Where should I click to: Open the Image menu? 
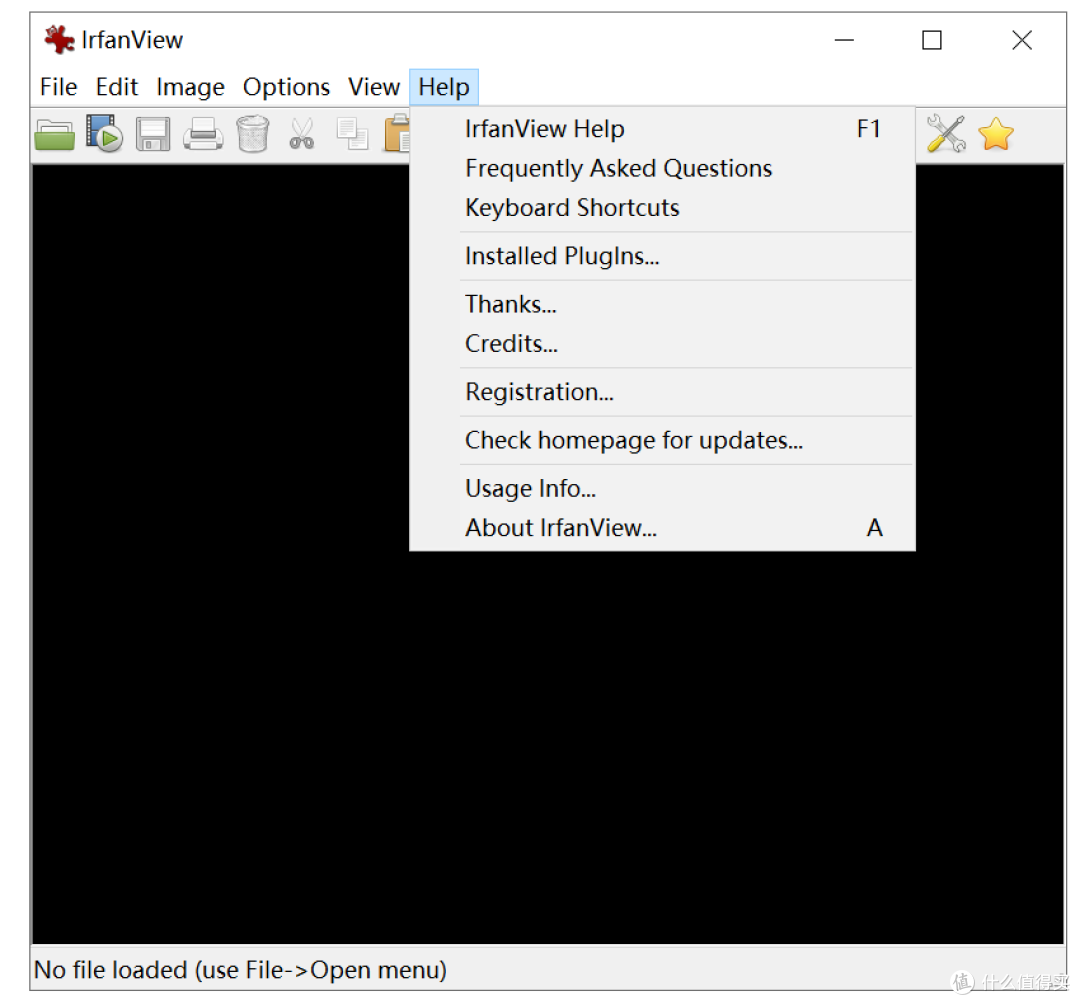(190, 87)
